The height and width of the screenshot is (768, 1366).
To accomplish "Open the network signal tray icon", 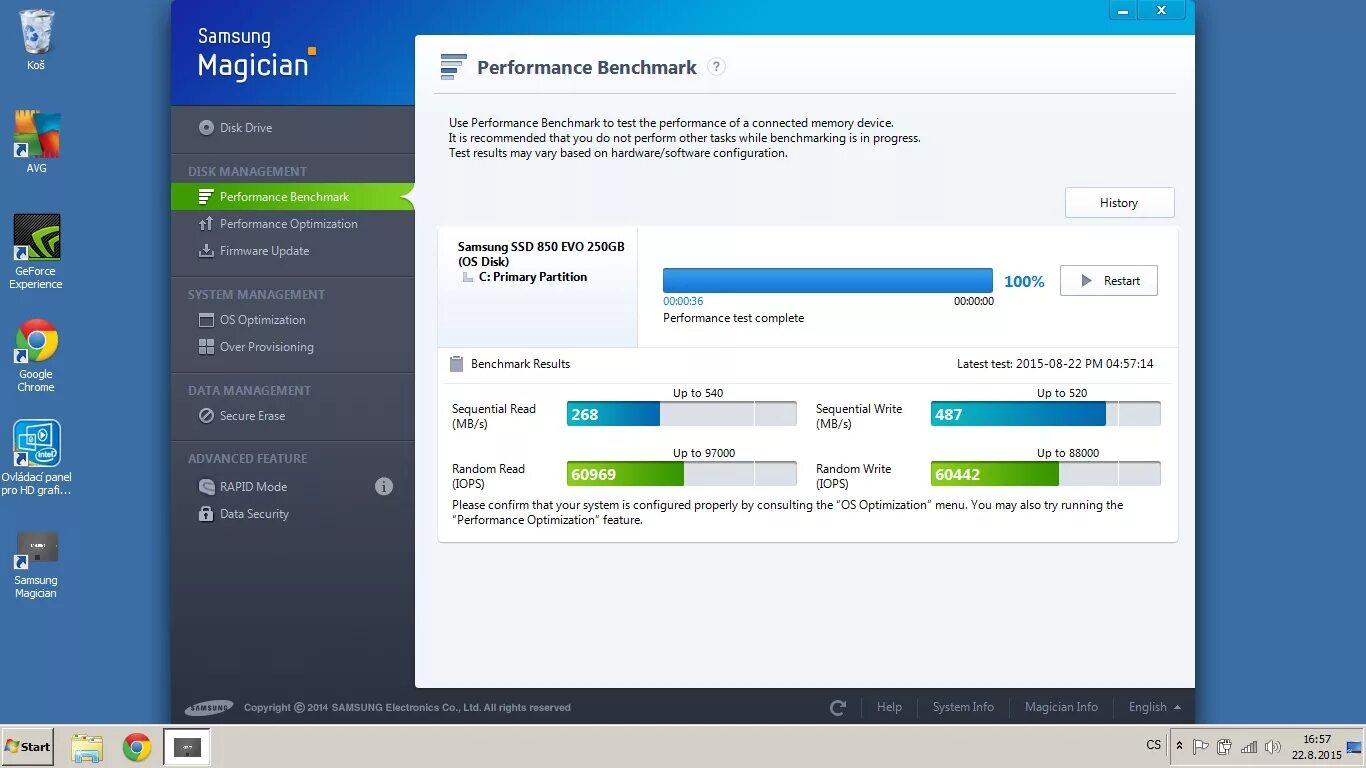I will [x=1249, y=746].
